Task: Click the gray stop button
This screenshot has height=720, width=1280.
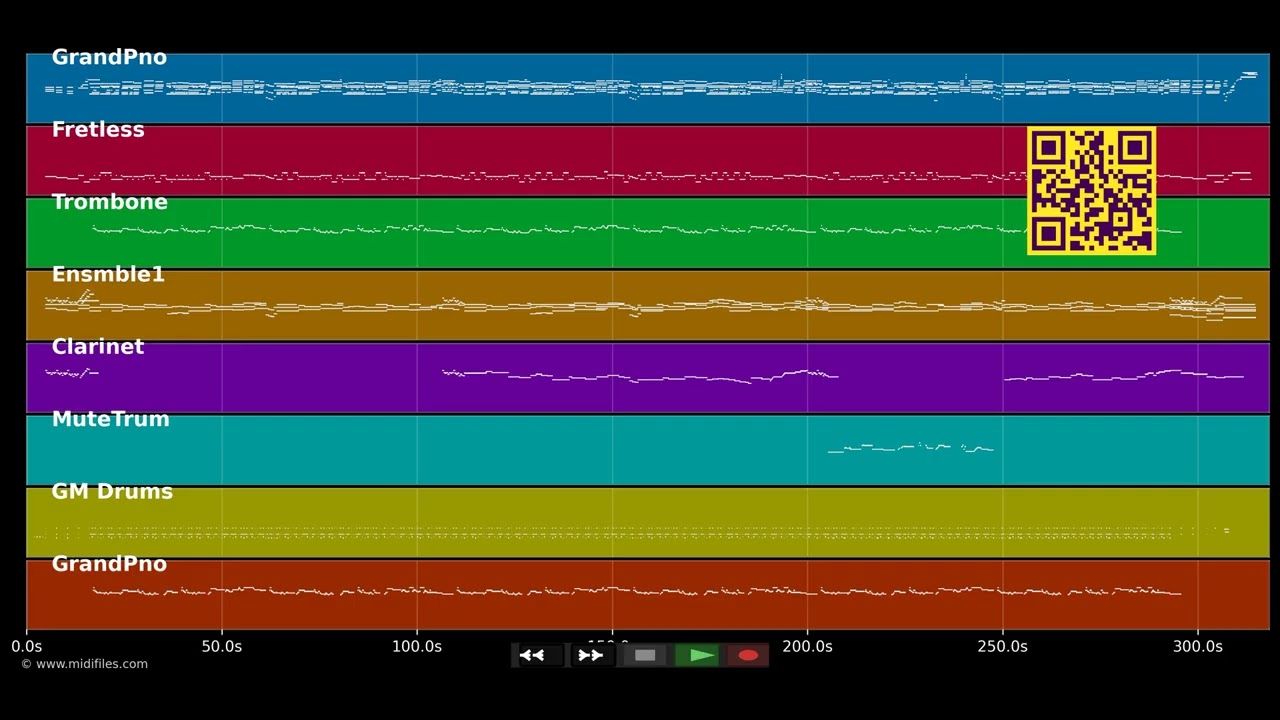Action: tap(645, 655)
